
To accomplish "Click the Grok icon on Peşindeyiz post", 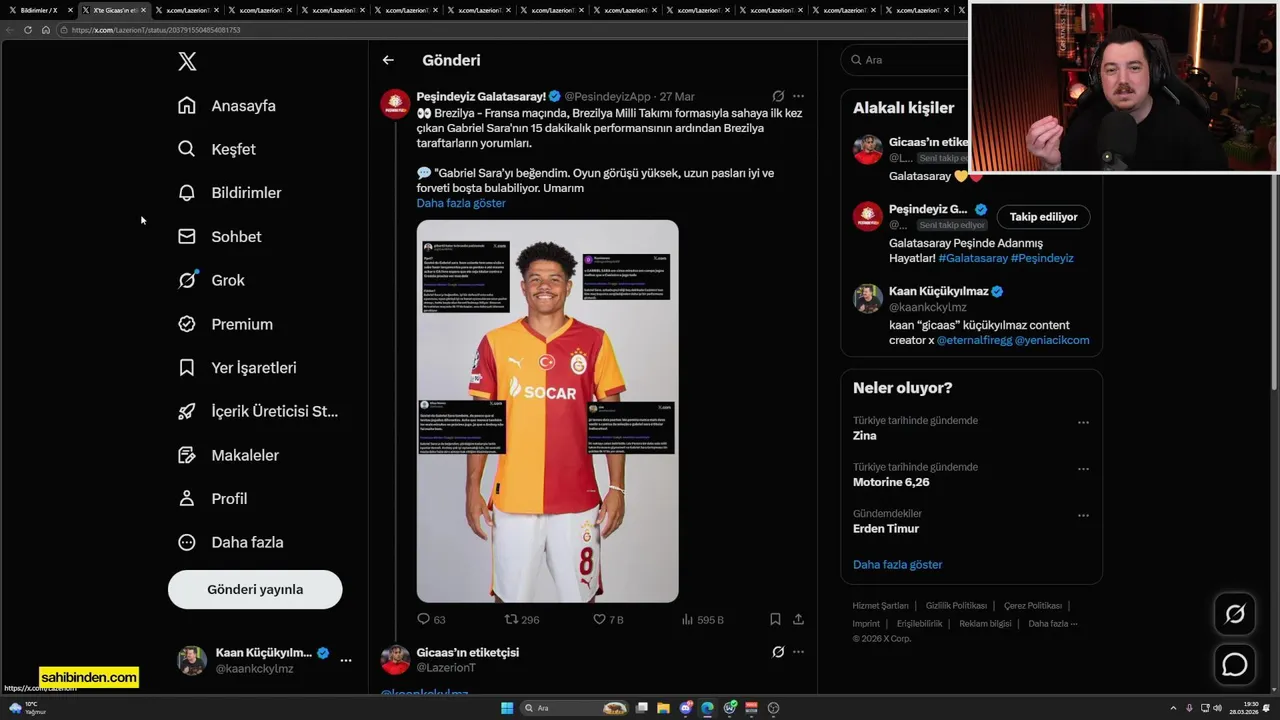I will tap(778, 96).
